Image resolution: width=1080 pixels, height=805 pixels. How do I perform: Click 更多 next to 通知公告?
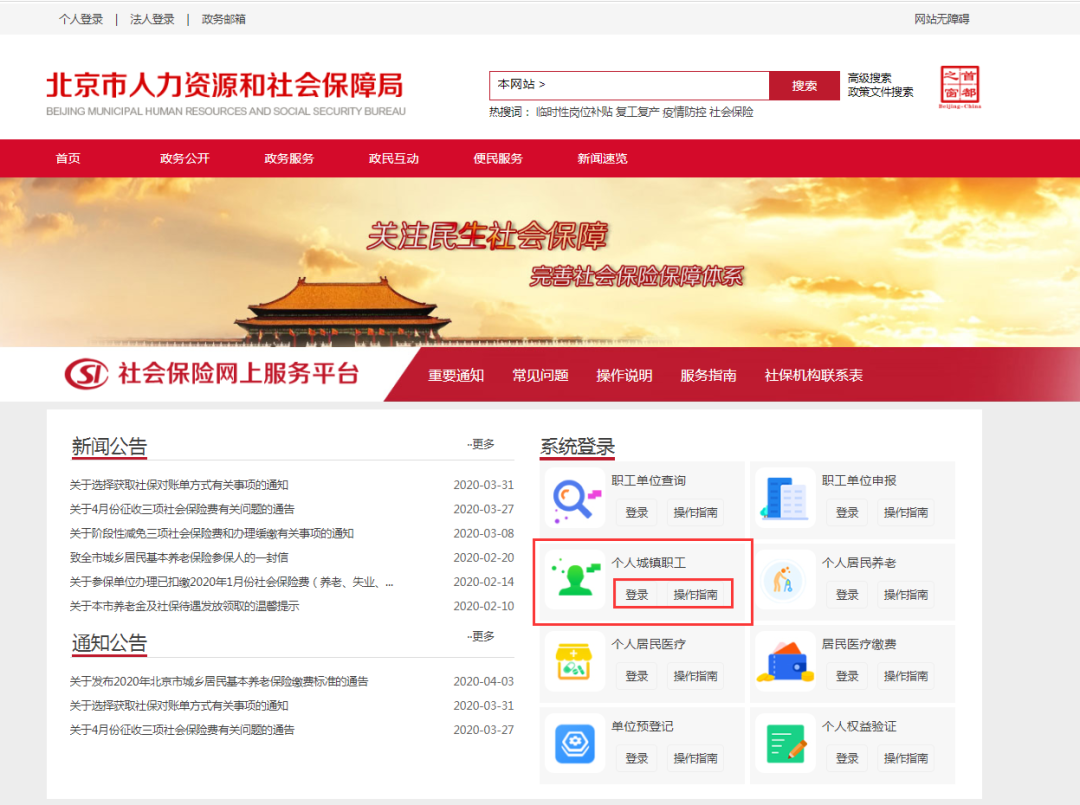point(481,636)
